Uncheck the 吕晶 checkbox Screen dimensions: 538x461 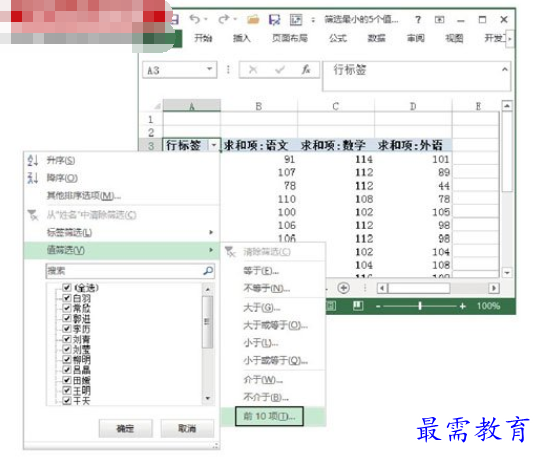pyautogui.click(x=67, y=370)
